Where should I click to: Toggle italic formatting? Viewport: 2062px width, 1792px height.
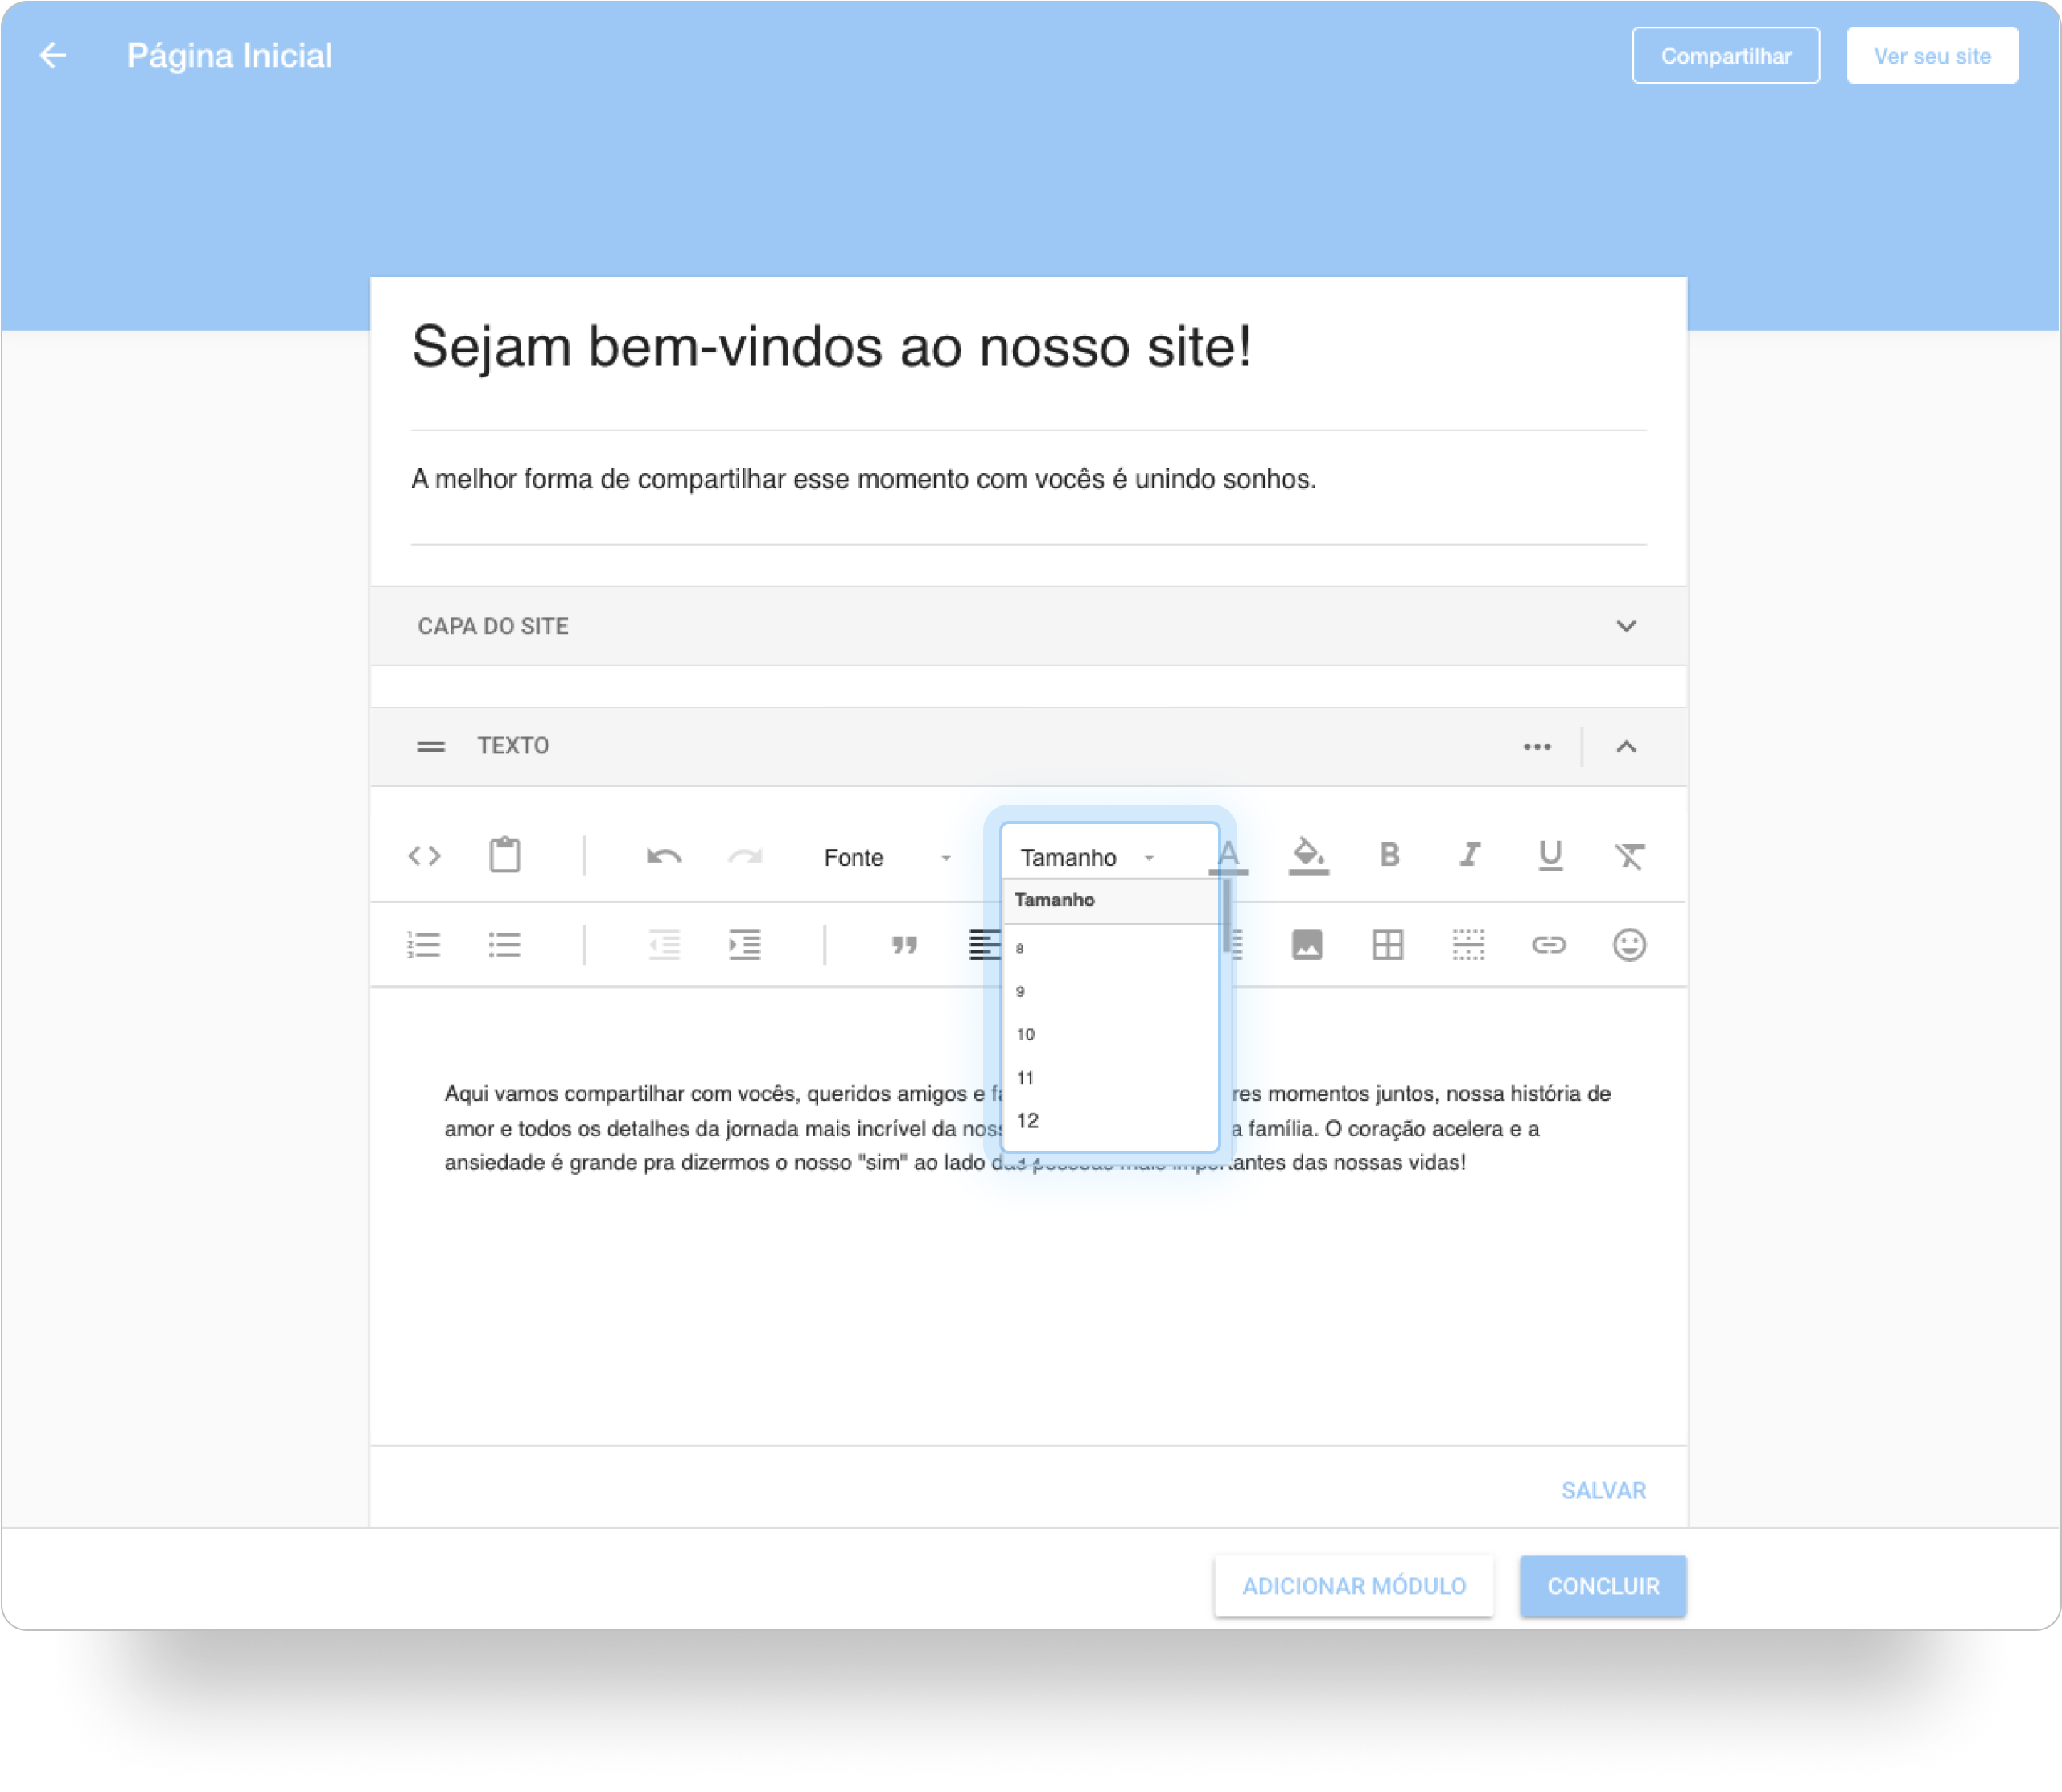tap(1469, 856)
